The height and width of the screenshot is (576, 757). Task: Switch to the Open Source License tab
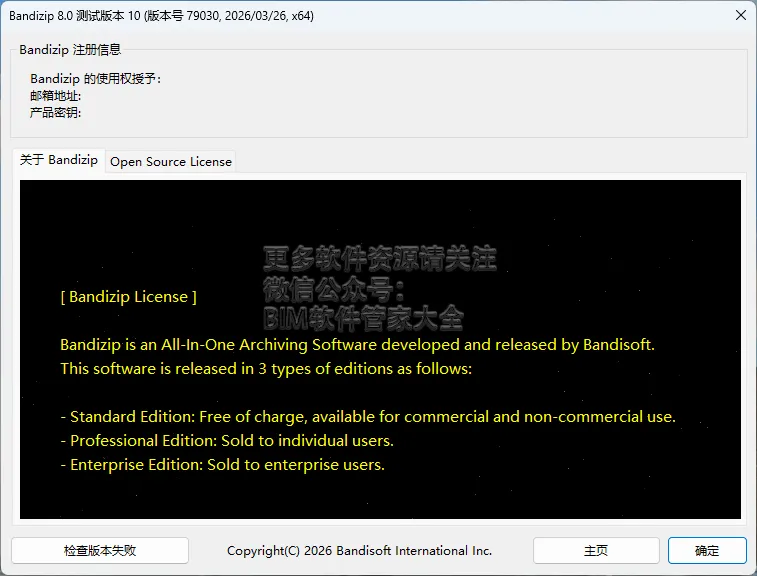[x=171, y=161]
